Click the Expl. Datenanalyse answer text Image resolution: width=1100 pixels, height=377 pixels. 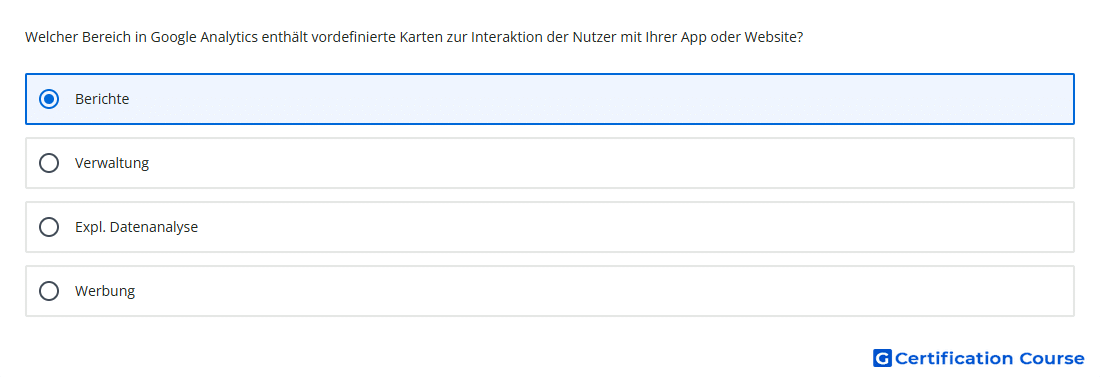(x=136, y=227)
